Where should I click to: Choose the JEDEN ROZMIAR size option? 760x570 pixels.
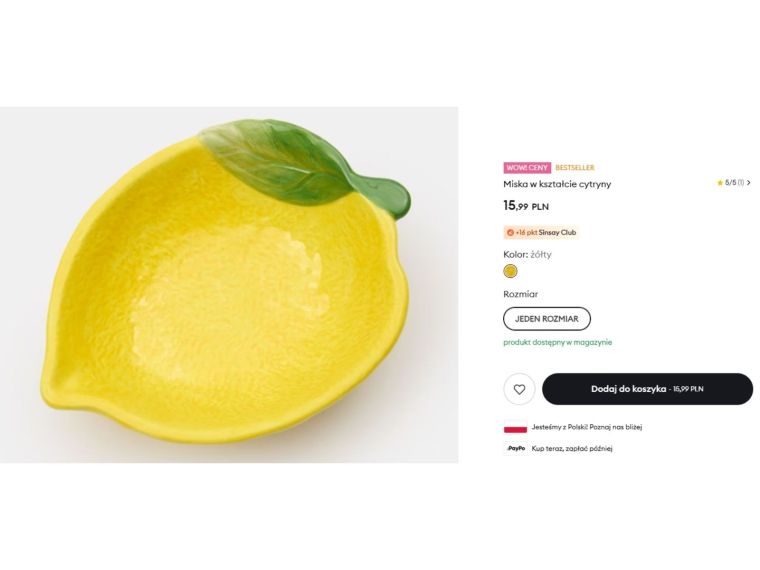(x=547, y=319)
